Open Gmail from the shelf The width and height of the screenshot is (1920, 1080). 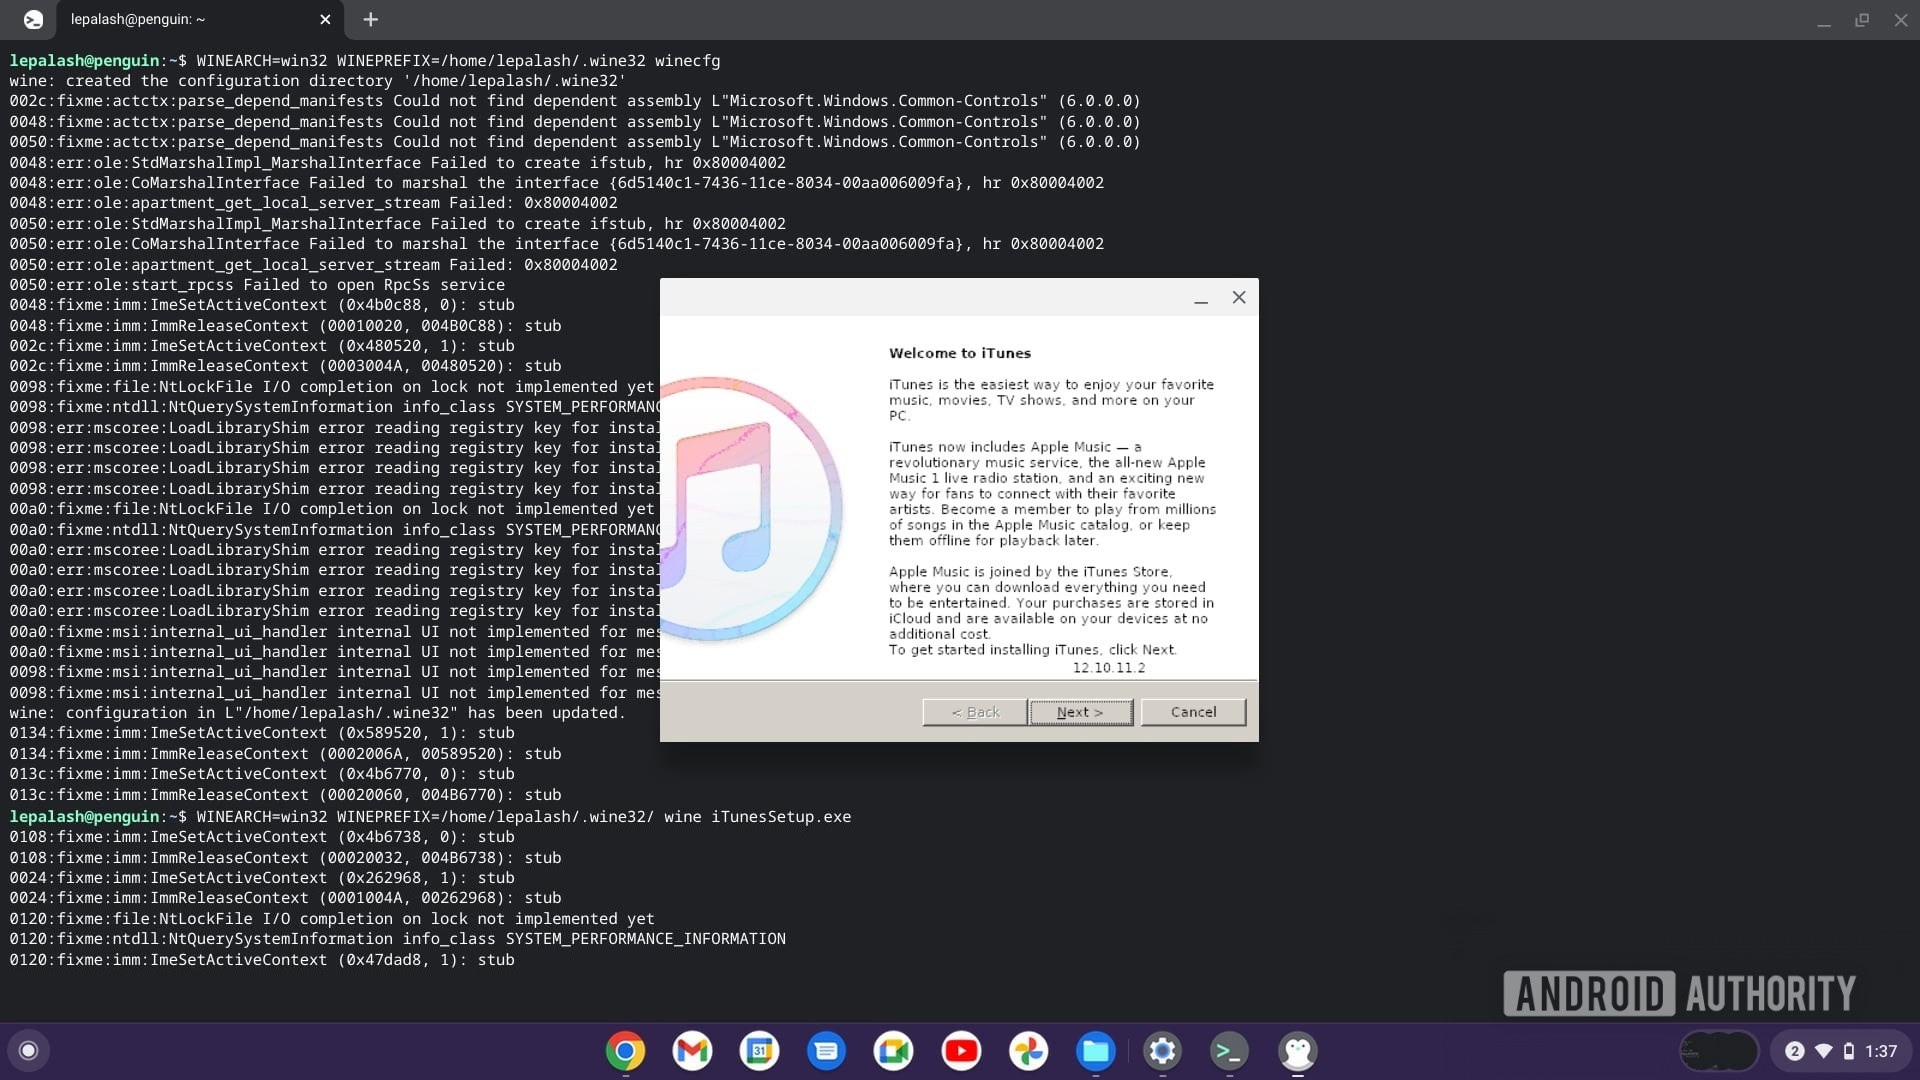(x=692, y=1051)
